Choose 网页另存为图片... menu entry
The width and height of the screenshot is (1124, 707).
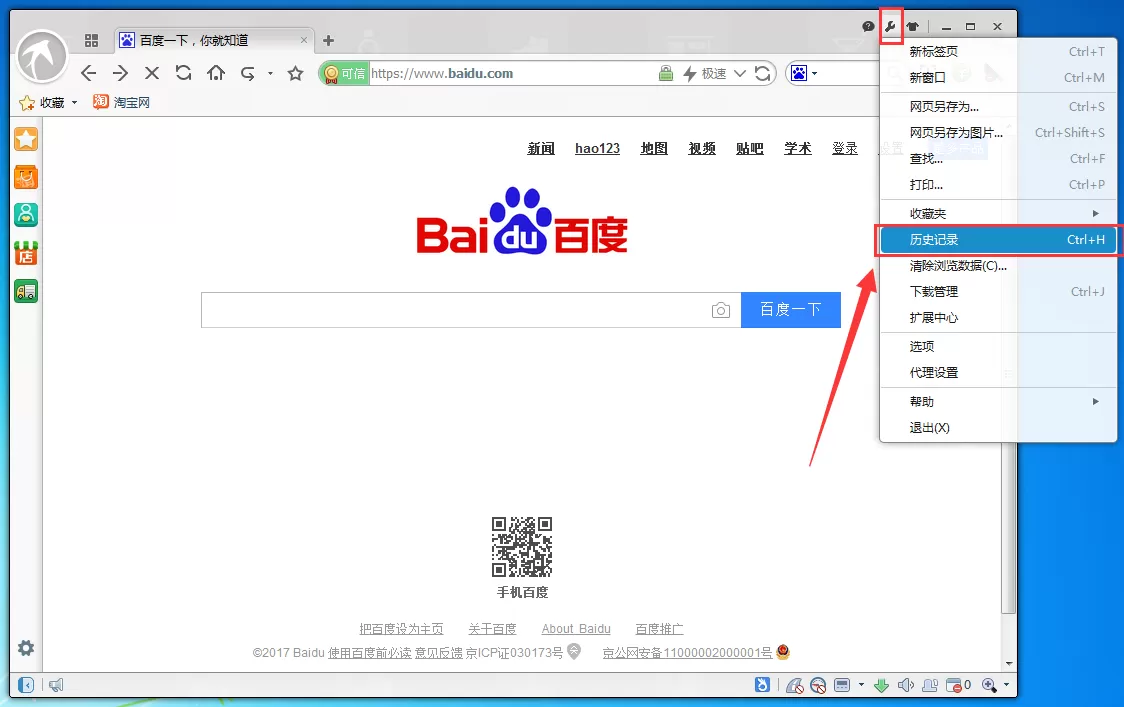click(999, 133)
